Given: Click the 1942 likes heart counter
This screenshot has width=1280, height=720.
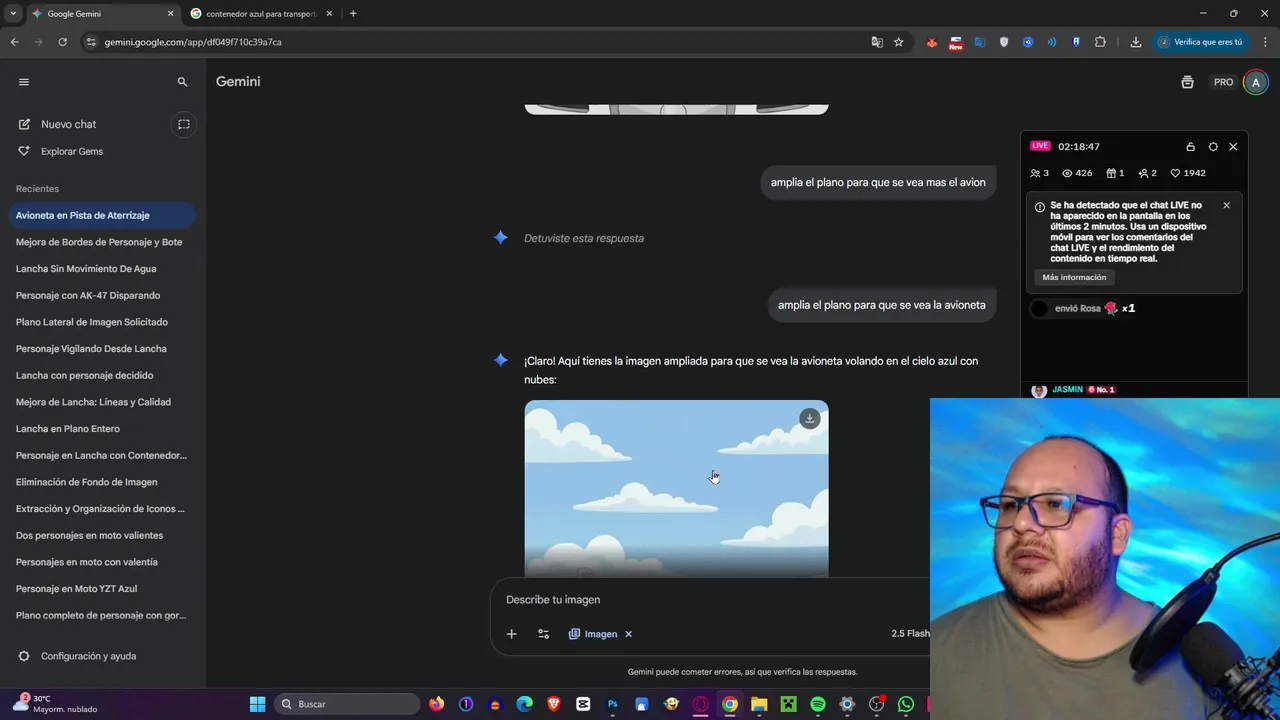Looking at the screenshot, I should [1188, 173].
